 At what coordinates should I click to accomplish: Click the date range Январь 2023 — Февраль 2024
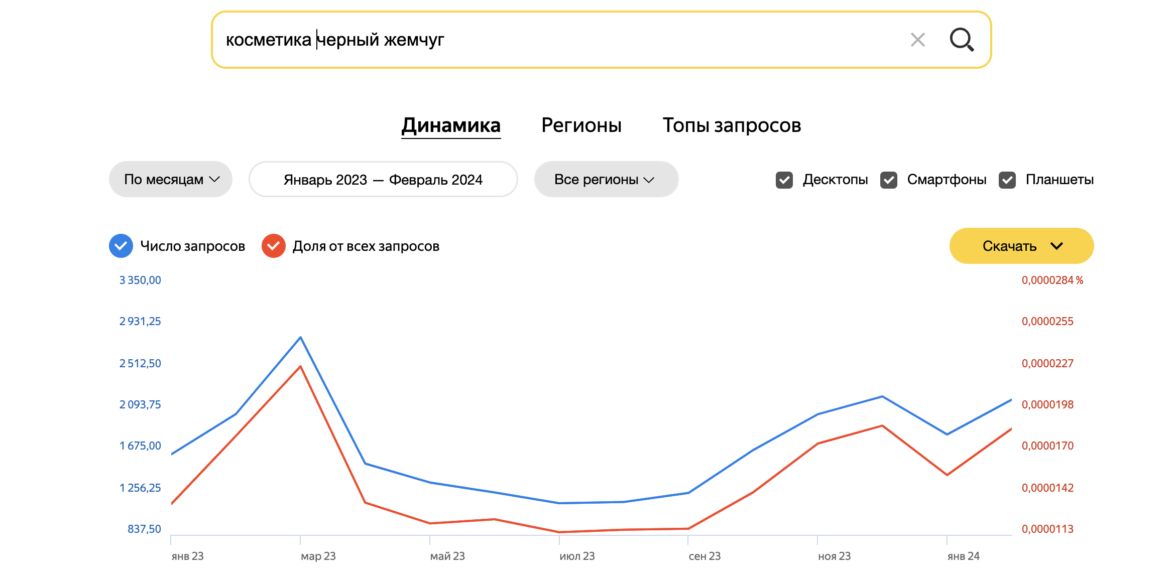[383, 180]
